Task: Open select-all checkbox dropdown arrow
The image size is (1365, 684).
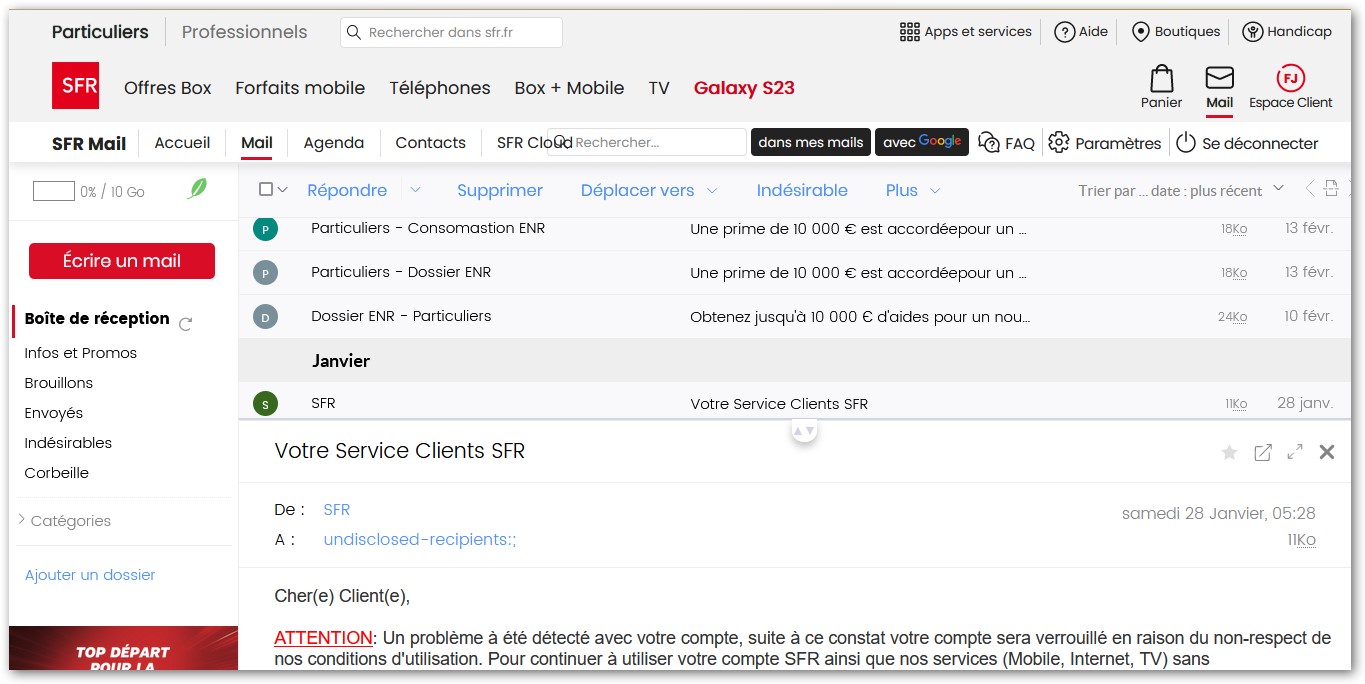Action: pyautogui.click(x=282, y=189)
